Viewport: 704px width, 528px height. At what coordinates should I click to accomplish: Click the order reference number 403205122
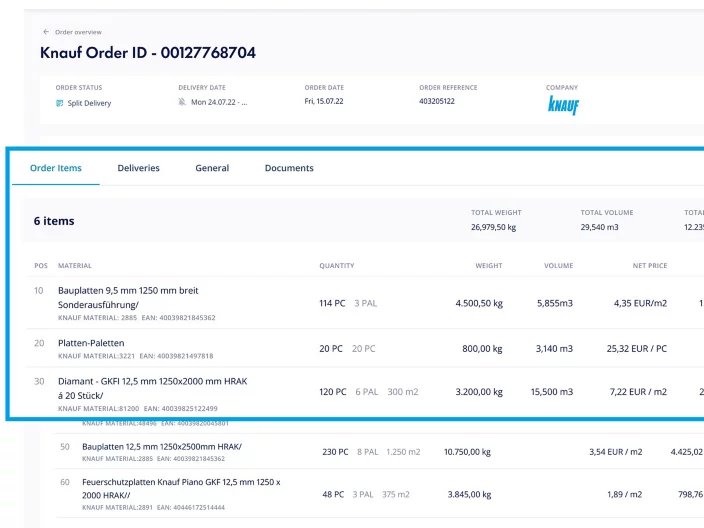coord(437,102)
